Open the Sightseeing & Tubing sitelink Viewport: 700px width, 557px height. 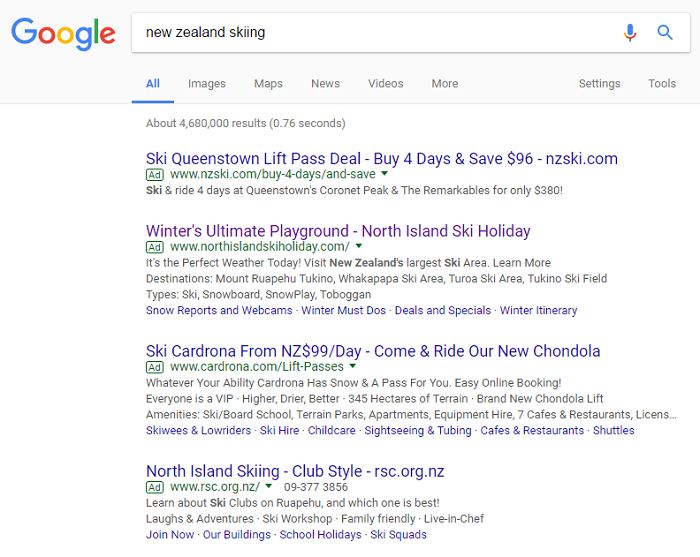418,430
